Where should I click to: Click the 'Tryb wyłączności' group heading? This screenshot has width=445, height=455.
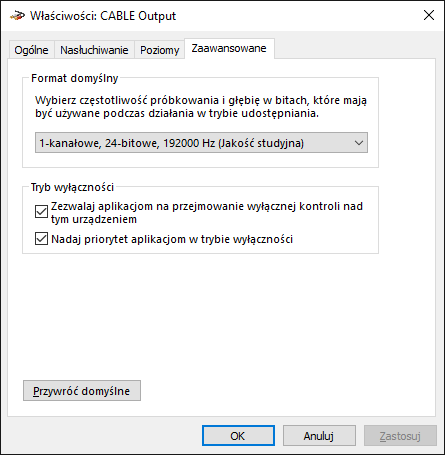[x=72, y=187]
